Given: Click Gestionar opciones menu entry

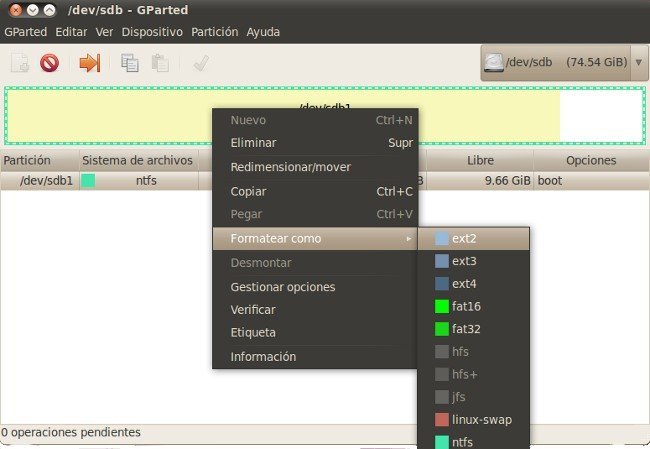Looking at the screenshot, I should point(282,287).
